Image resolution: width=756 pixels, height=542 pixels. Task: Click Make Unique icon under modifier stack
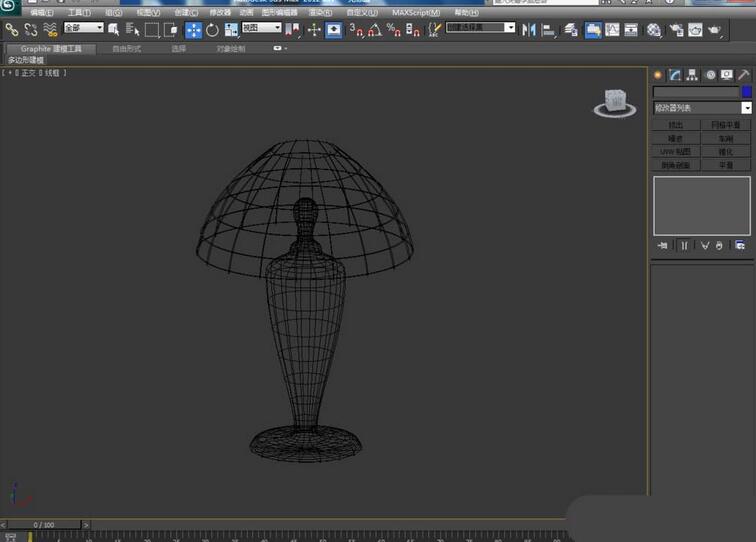pyautogui.click(x=705, y=246)
